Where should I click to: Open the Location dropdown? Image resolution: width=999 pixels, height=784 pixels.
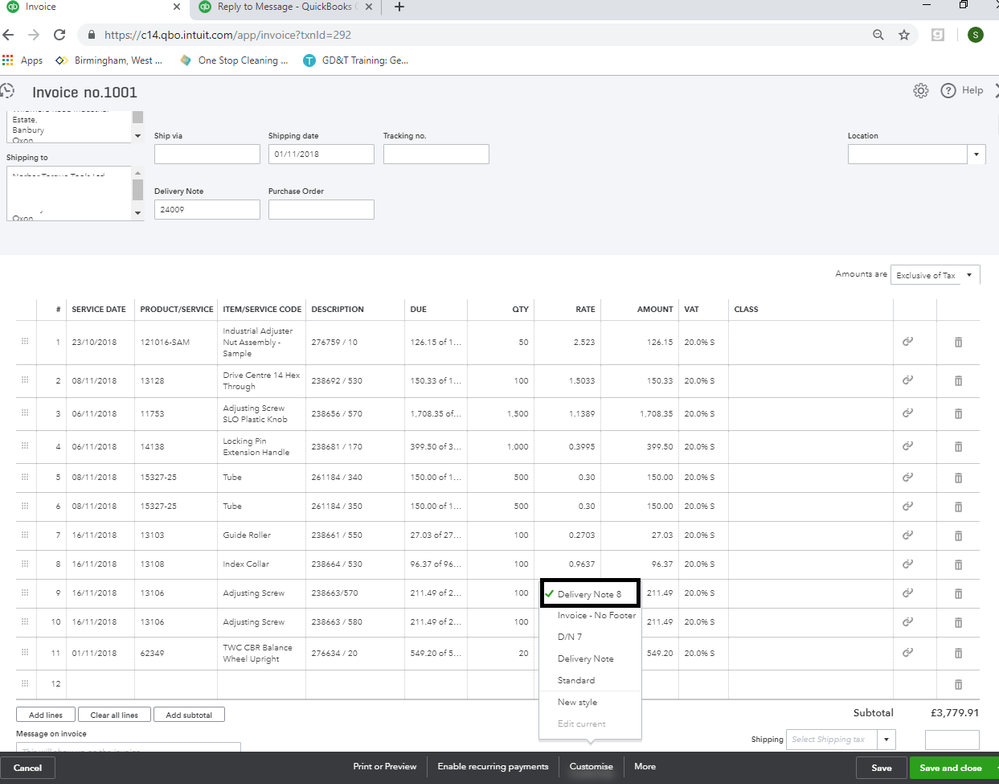(x=977, y=154)
